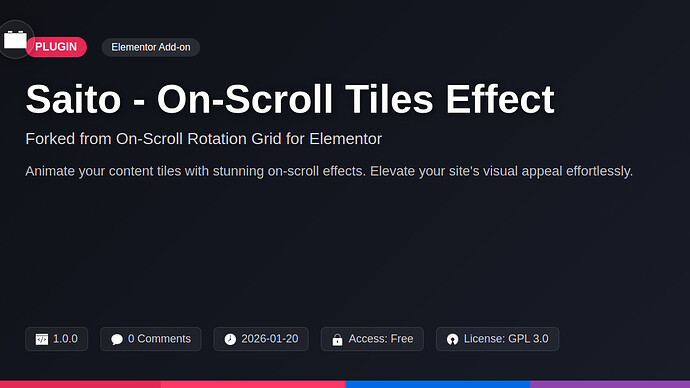Click the plugin briefcase icon
Image resolution: width=690 pixels, height=388 pixels.
[x=15, y=40]
